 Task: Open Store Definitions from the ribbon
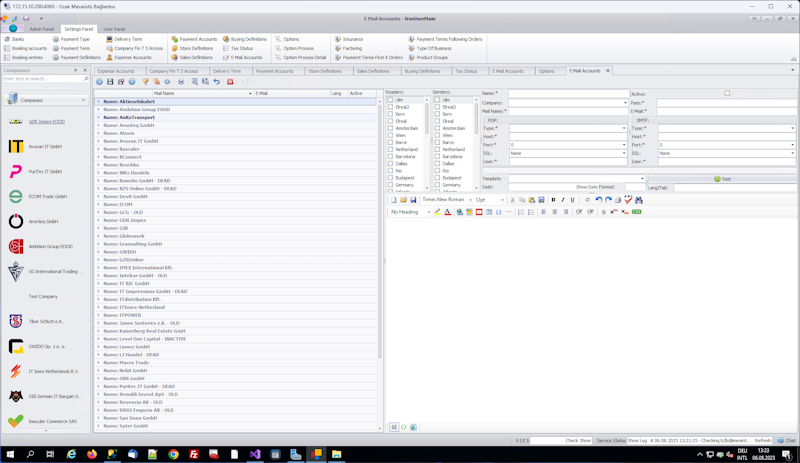[x=192, y=48]
